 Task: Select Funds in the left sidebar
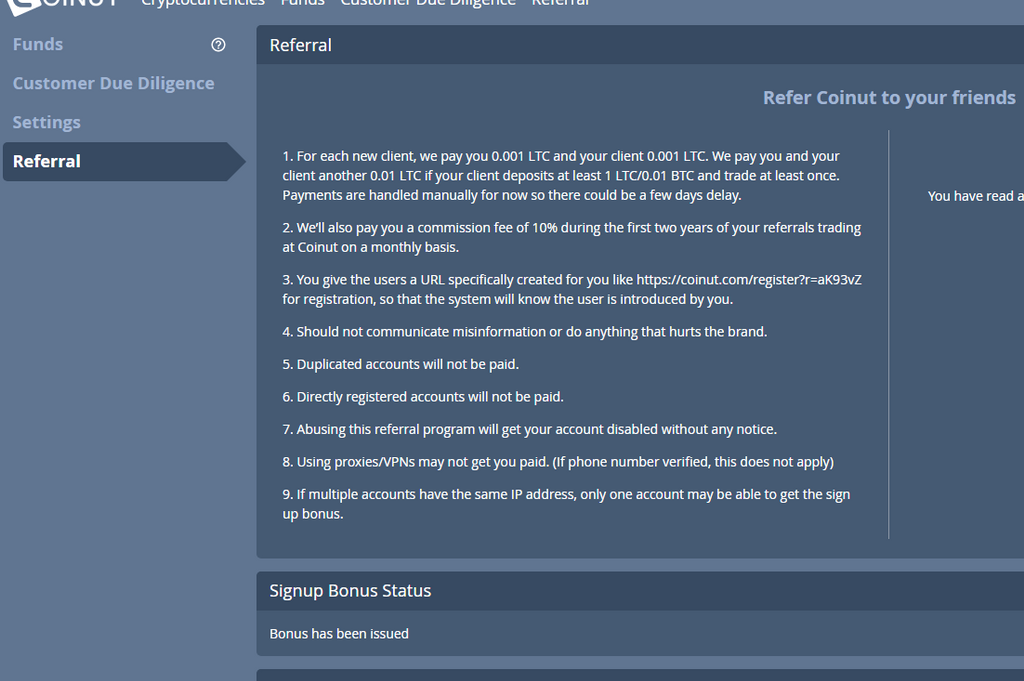[38, 44]
